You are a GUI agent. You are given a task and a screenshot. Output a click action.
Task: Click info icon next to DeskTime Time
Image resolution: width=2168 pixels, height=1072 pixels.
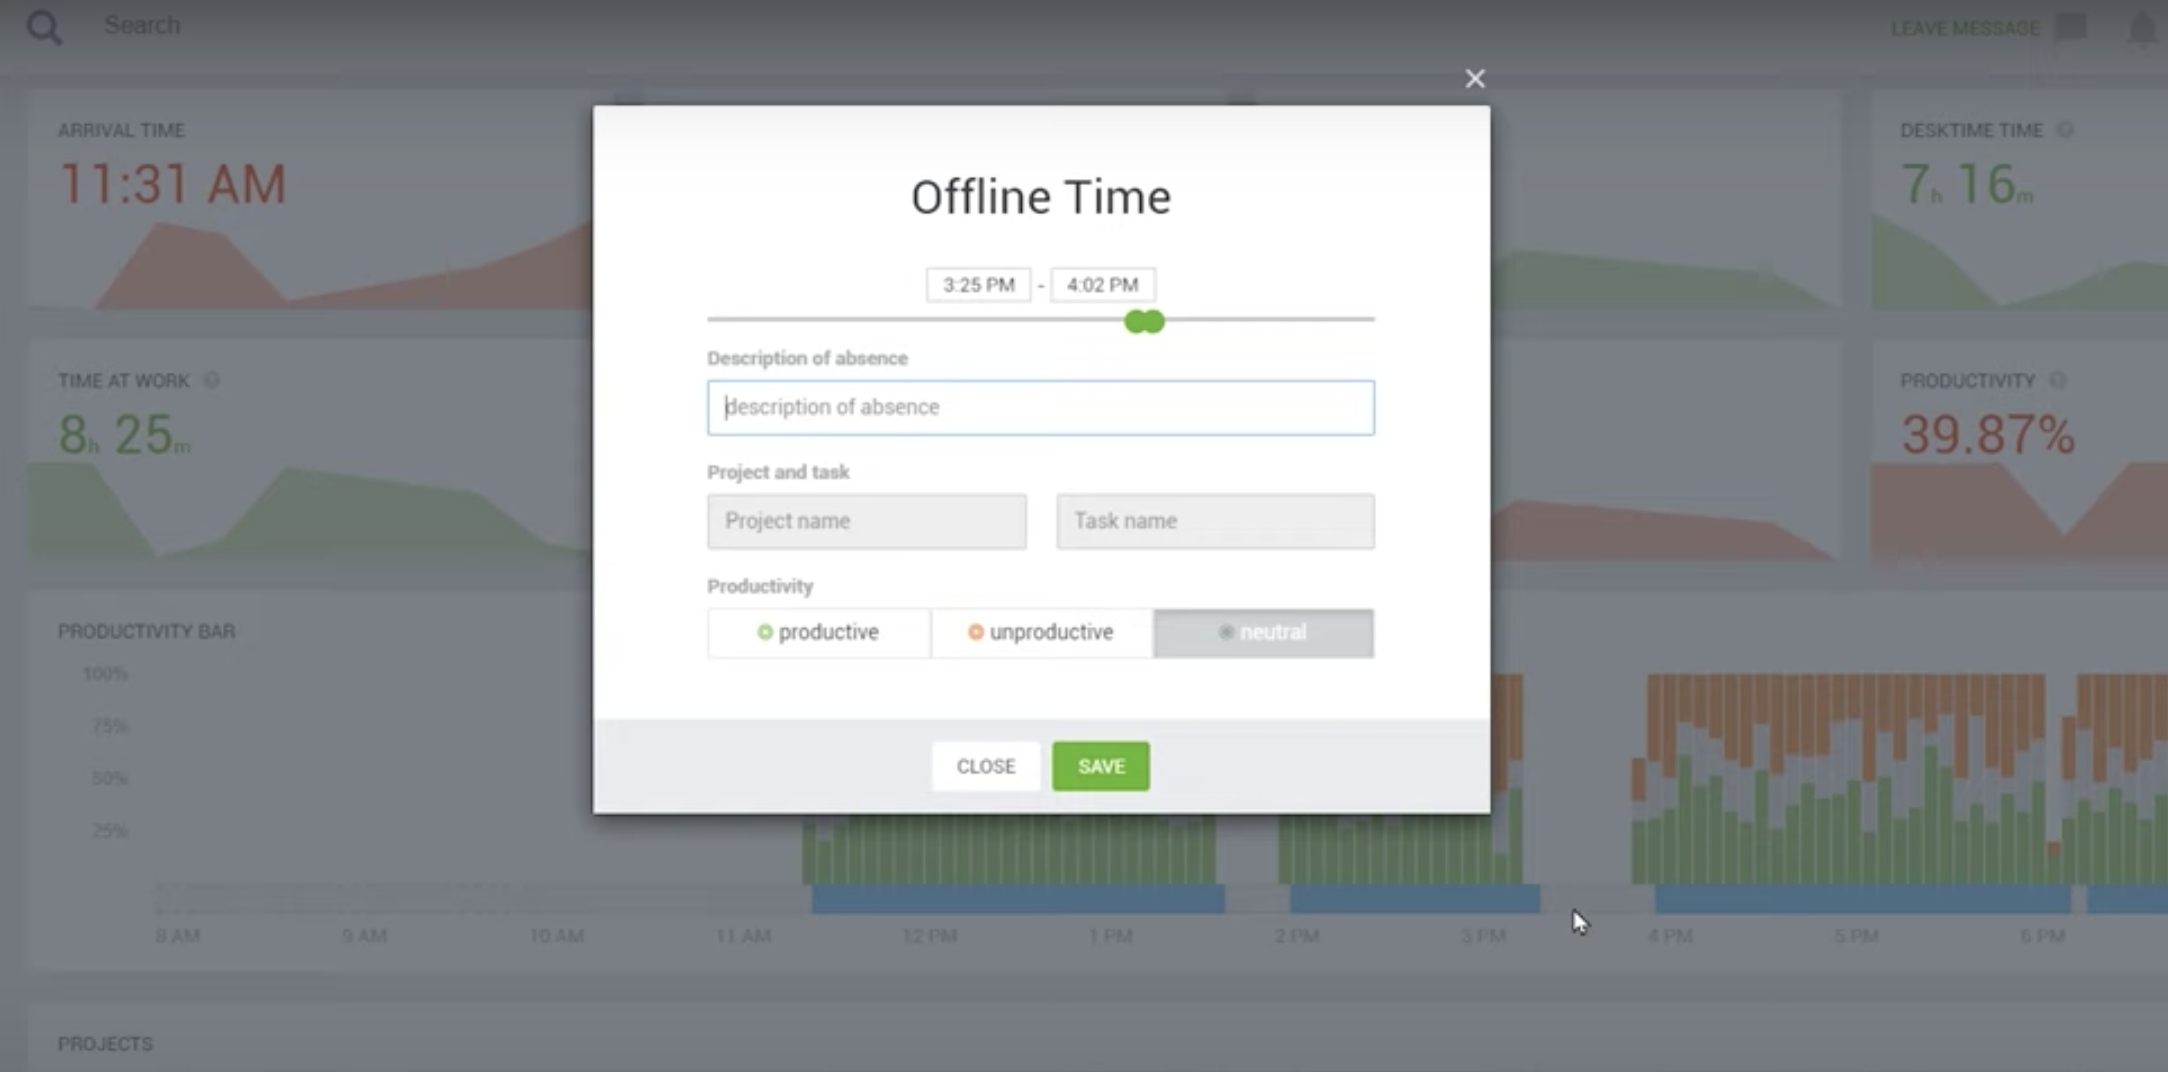2065,130
